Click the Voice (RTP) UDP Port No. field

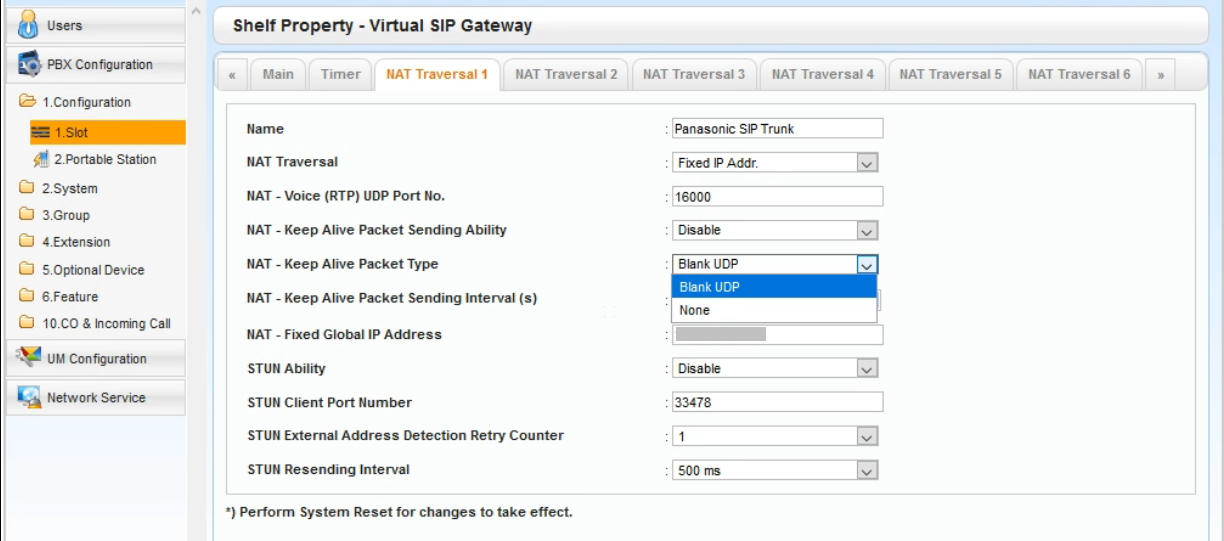point(777,196)
